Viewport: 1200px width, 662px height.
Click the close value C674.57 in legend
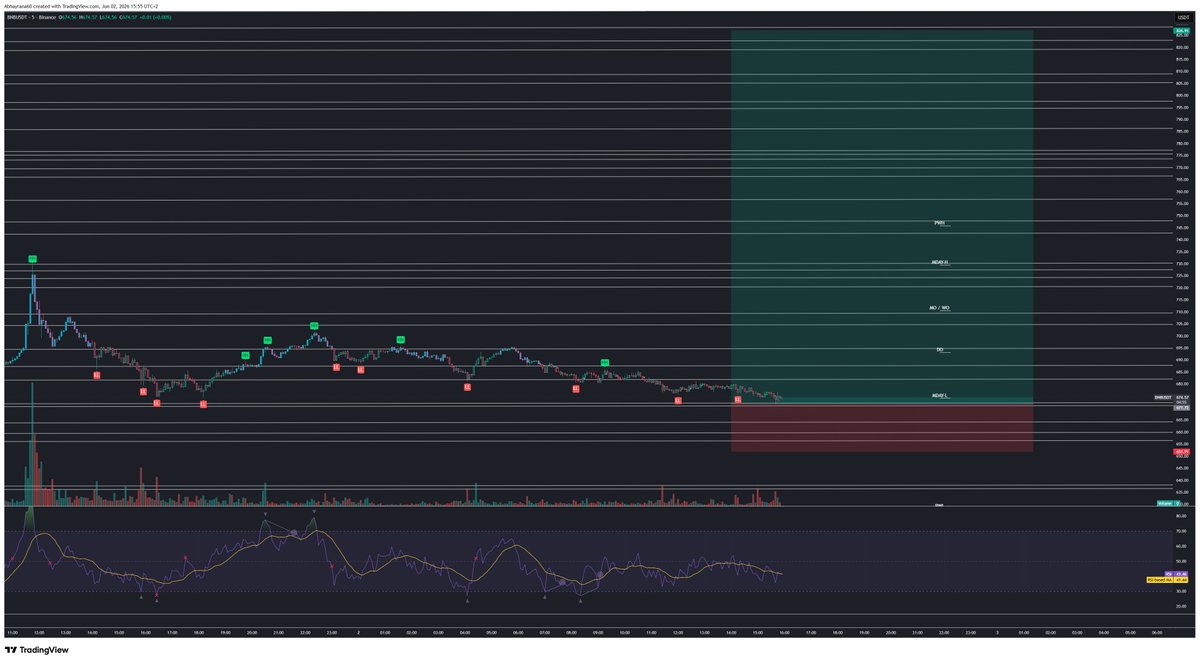point(128,17)
